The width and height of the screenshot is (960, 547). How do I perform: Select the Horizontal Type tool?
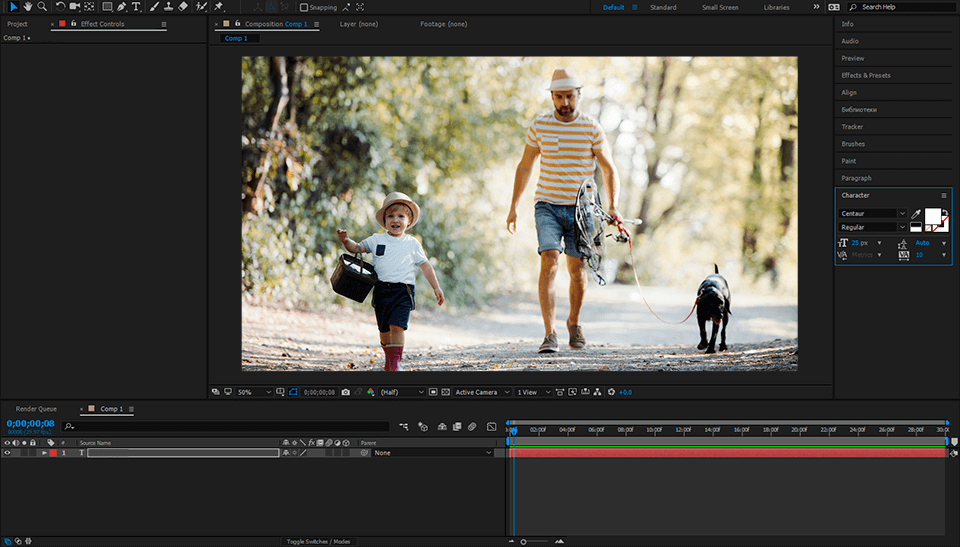pos(136,7)
